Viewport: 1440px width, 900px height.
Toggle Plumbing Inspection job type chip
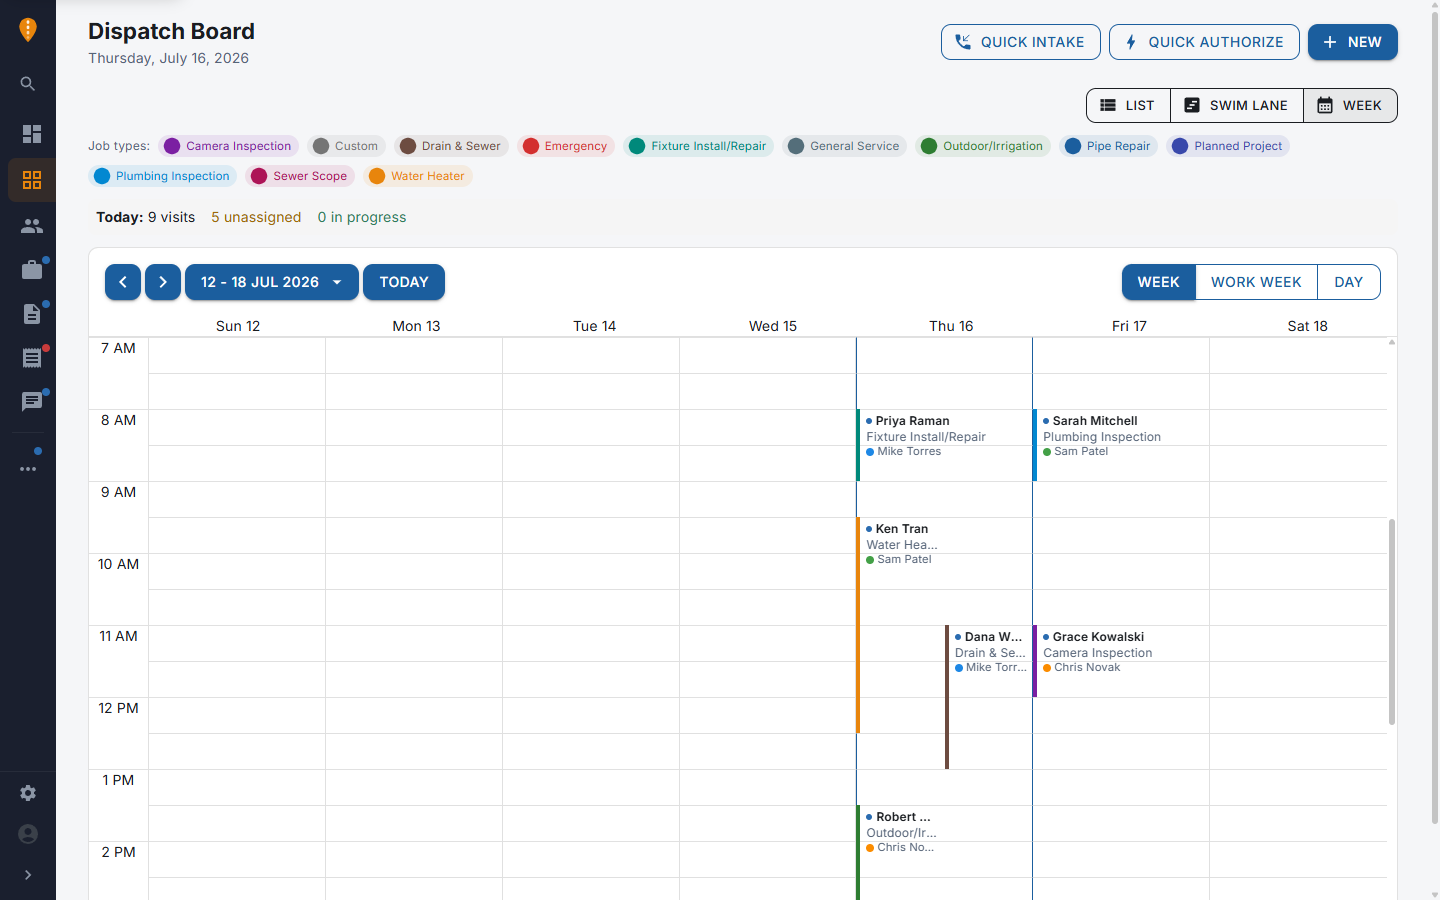163,176
